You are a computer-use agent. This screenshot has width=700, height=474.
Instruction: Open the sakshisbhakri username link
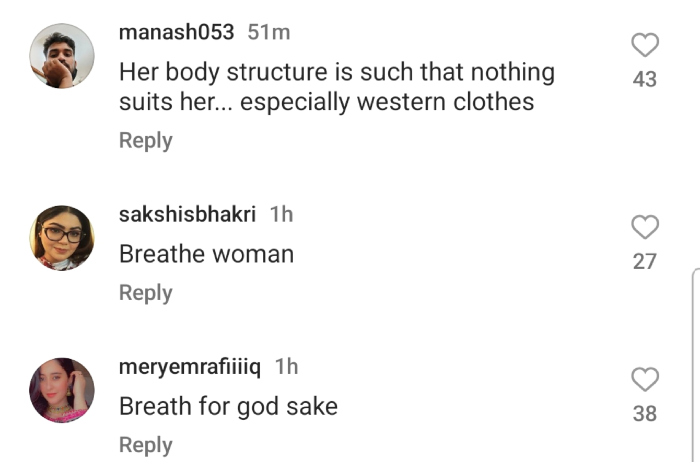[x=188, y=214]
